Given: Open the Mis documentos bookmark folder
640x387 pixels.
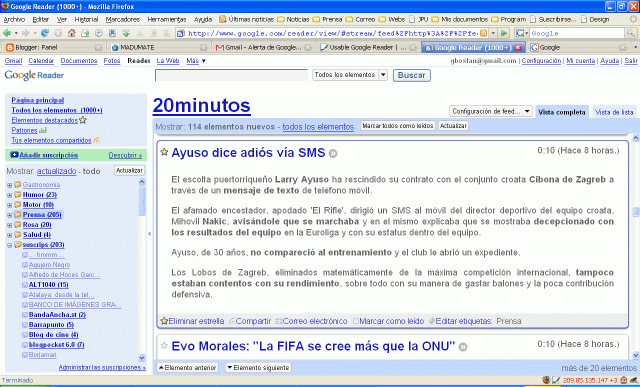Looking at the screenshot, I should pyautogui.click(x=460, y=19).
